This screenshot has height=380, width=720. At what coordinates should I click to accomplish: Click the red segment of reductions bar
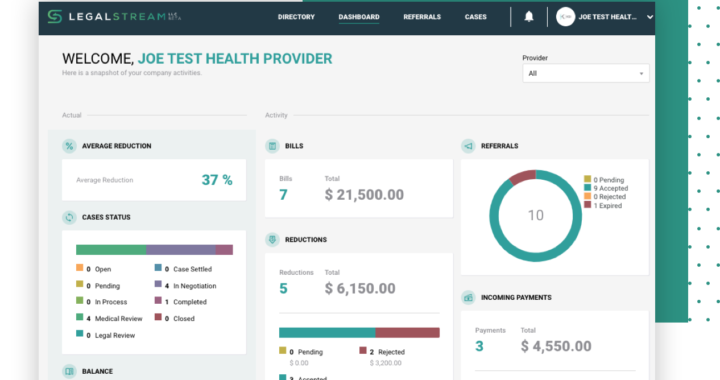point(407,332)
